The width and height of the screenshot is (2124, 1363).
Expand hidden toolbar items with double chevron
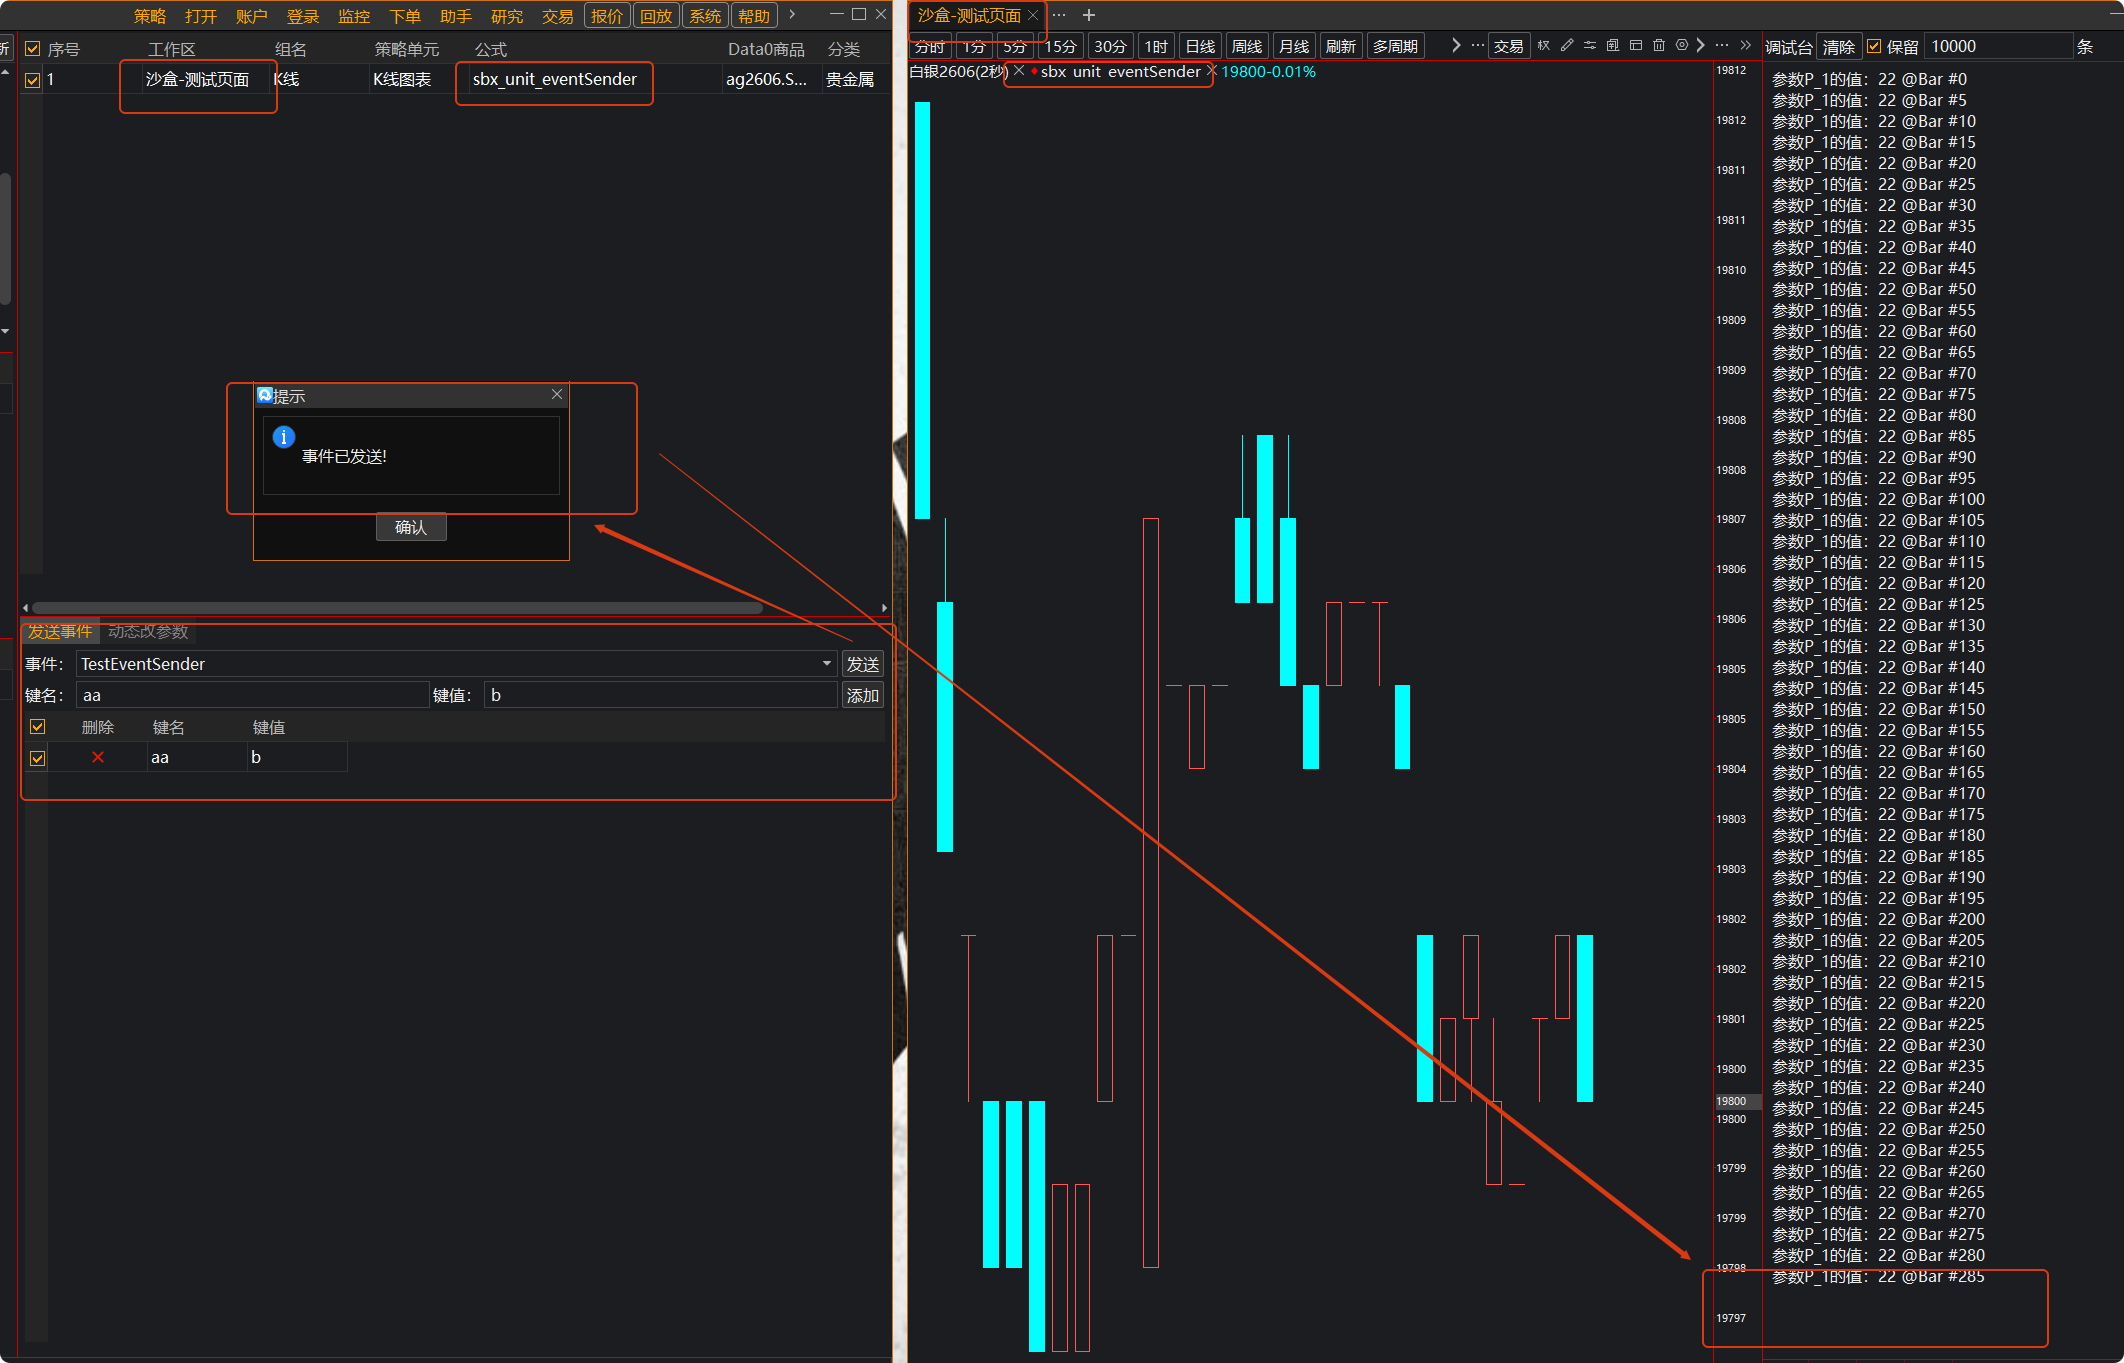1745,45
